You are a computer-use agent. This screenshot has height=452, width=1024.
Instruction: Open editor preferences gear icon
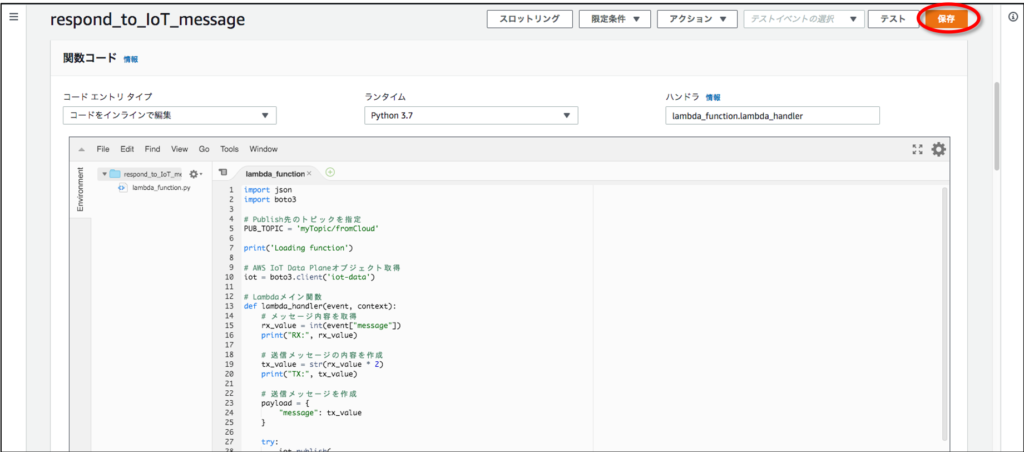[x=938, y=149]
